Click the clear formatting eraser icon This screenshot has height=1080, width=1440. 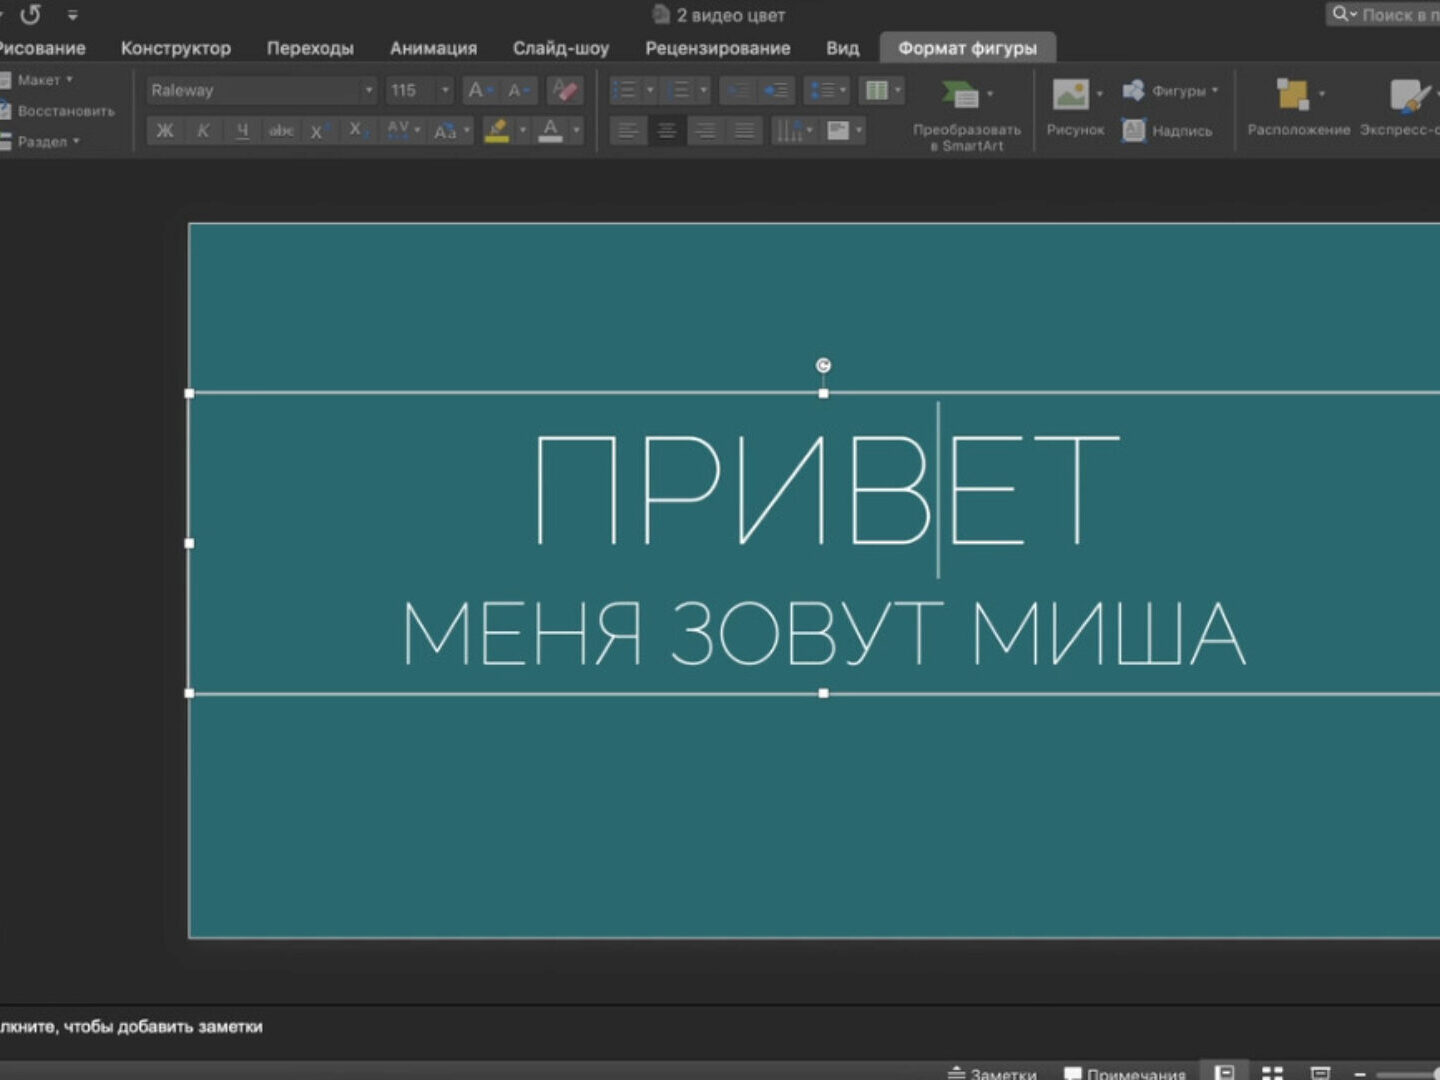coord(565,91)
